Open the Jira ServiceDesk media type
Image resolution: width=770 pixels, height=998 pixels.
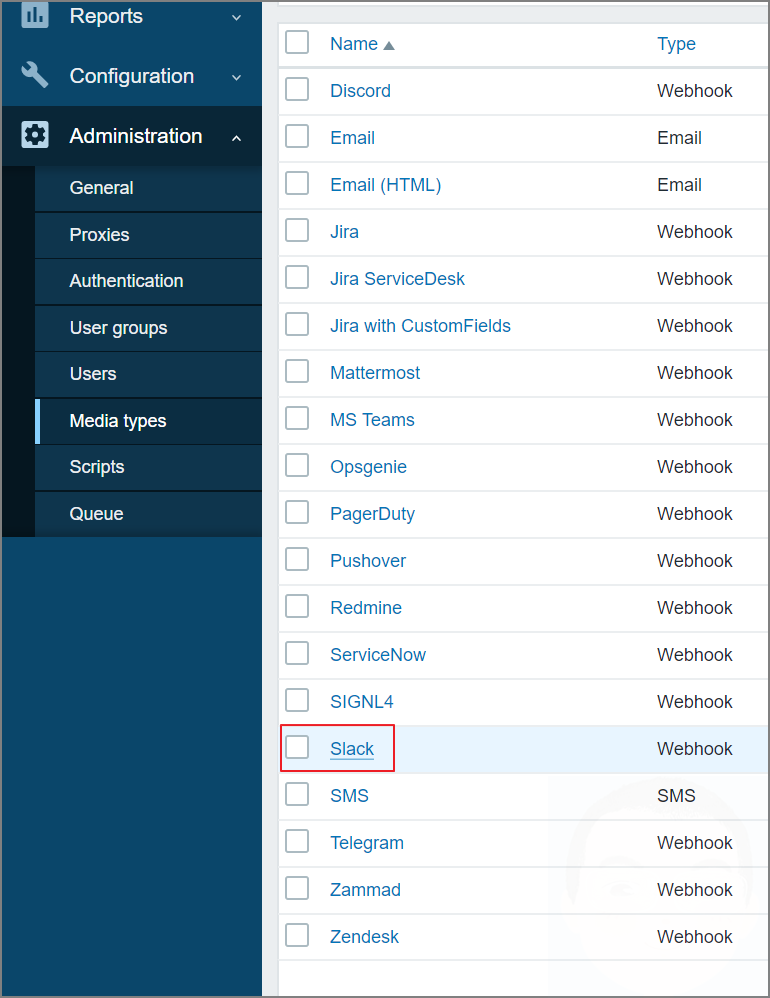pos(397,278)
